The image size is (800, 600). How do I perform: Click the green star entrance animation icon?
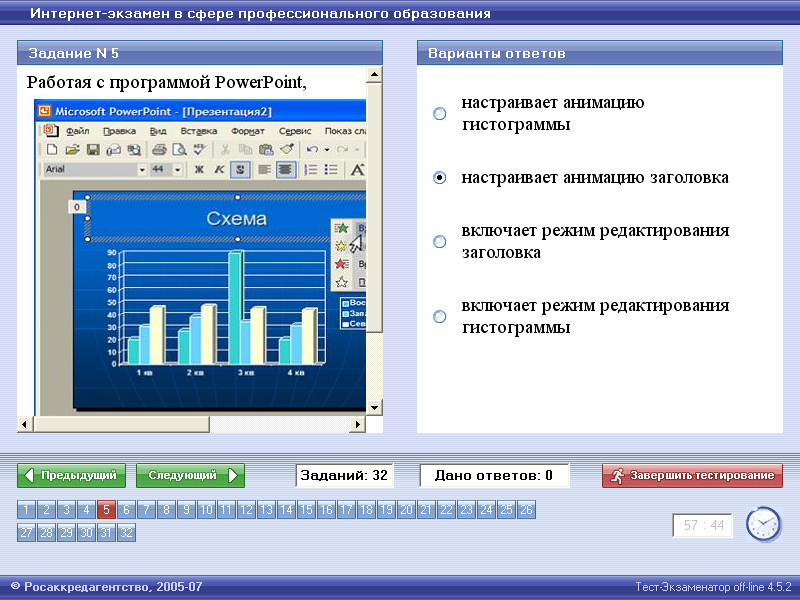[x=341, y=228]
